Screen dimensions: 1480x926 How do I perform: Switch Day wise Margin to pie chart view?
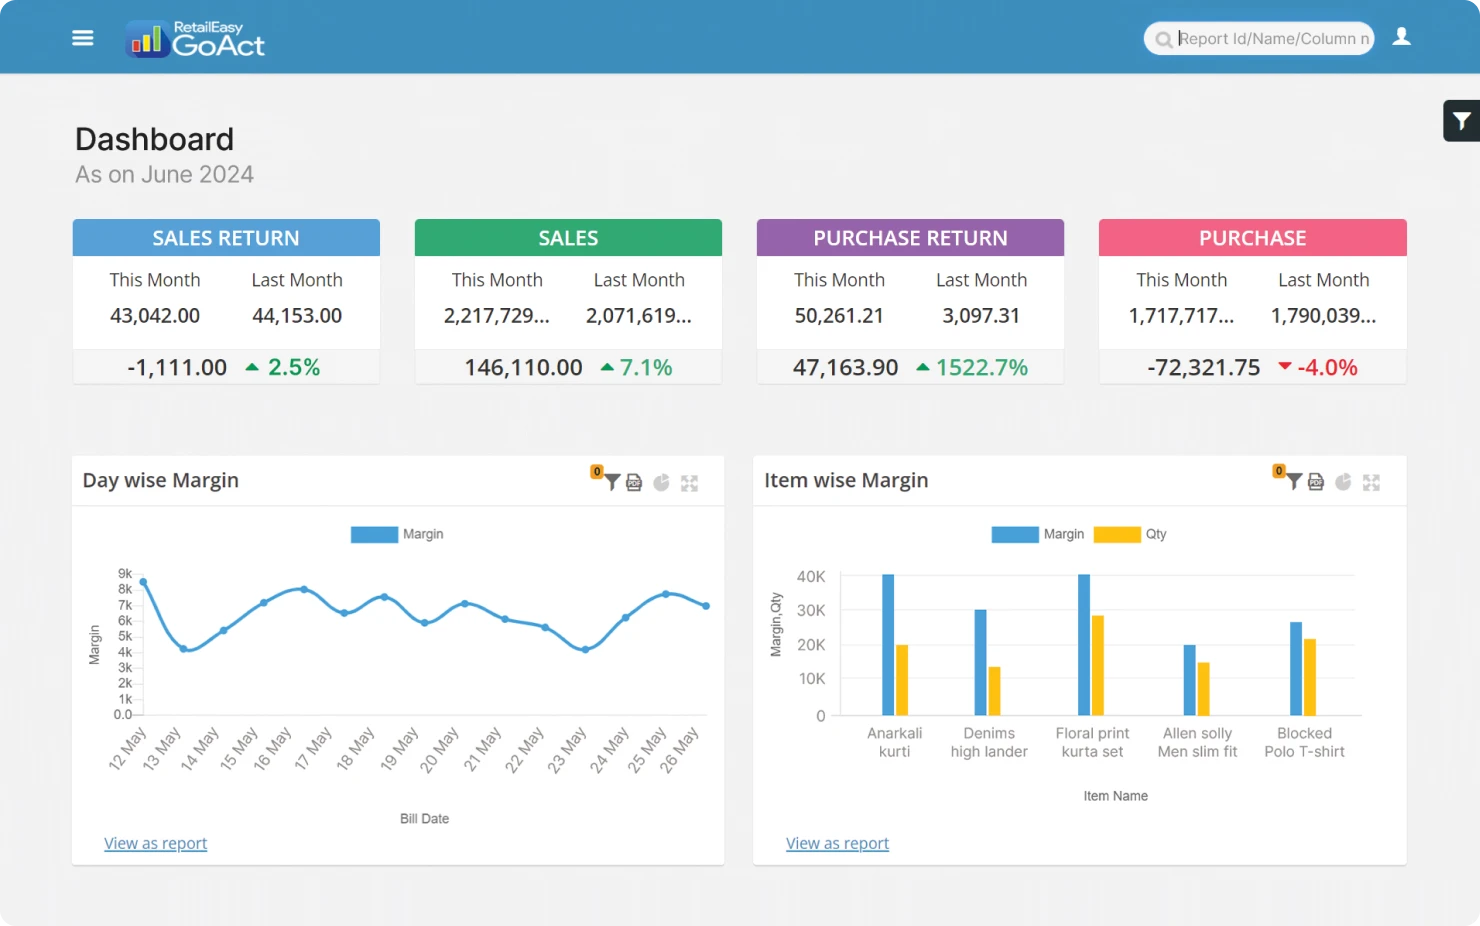662,482
